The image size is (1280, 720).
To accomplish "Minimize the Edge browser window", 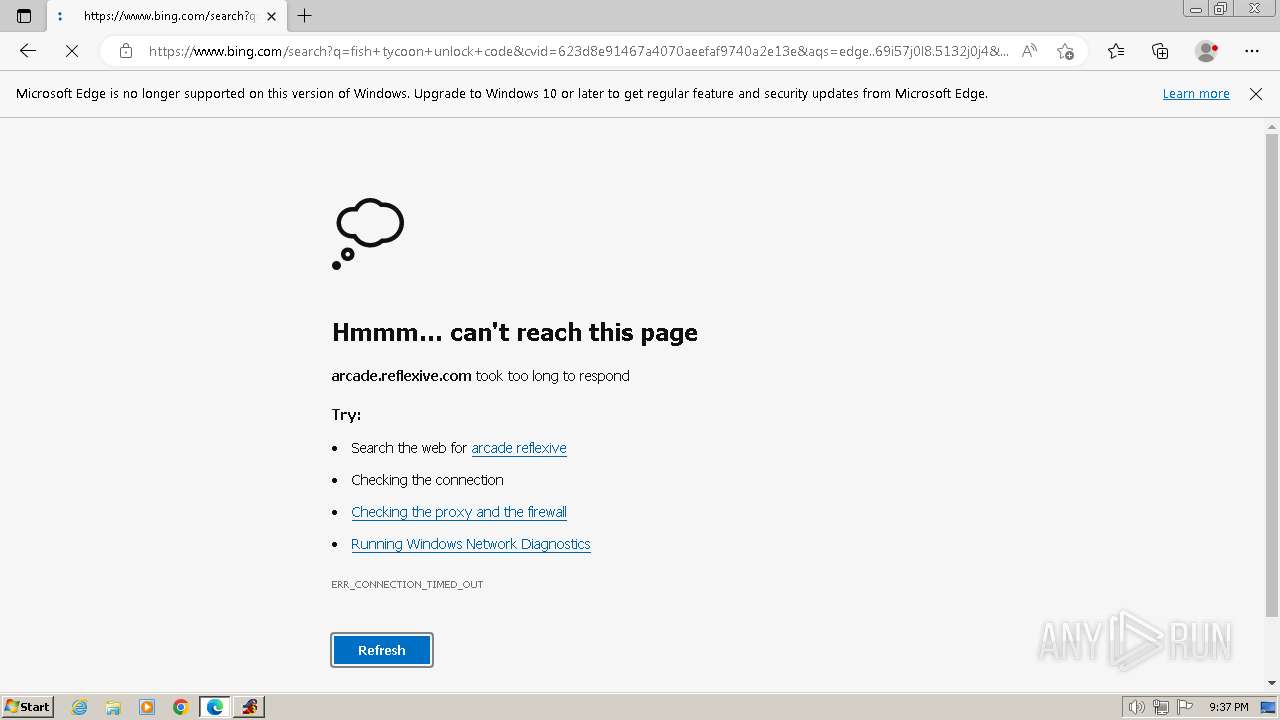I will coord(1196,9).
